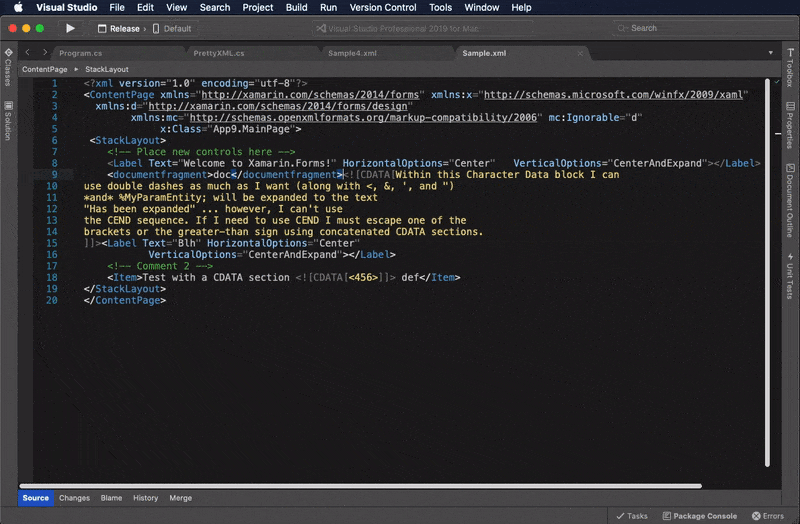
Task: Open the Help menu
Action: (x=521, y=7)
